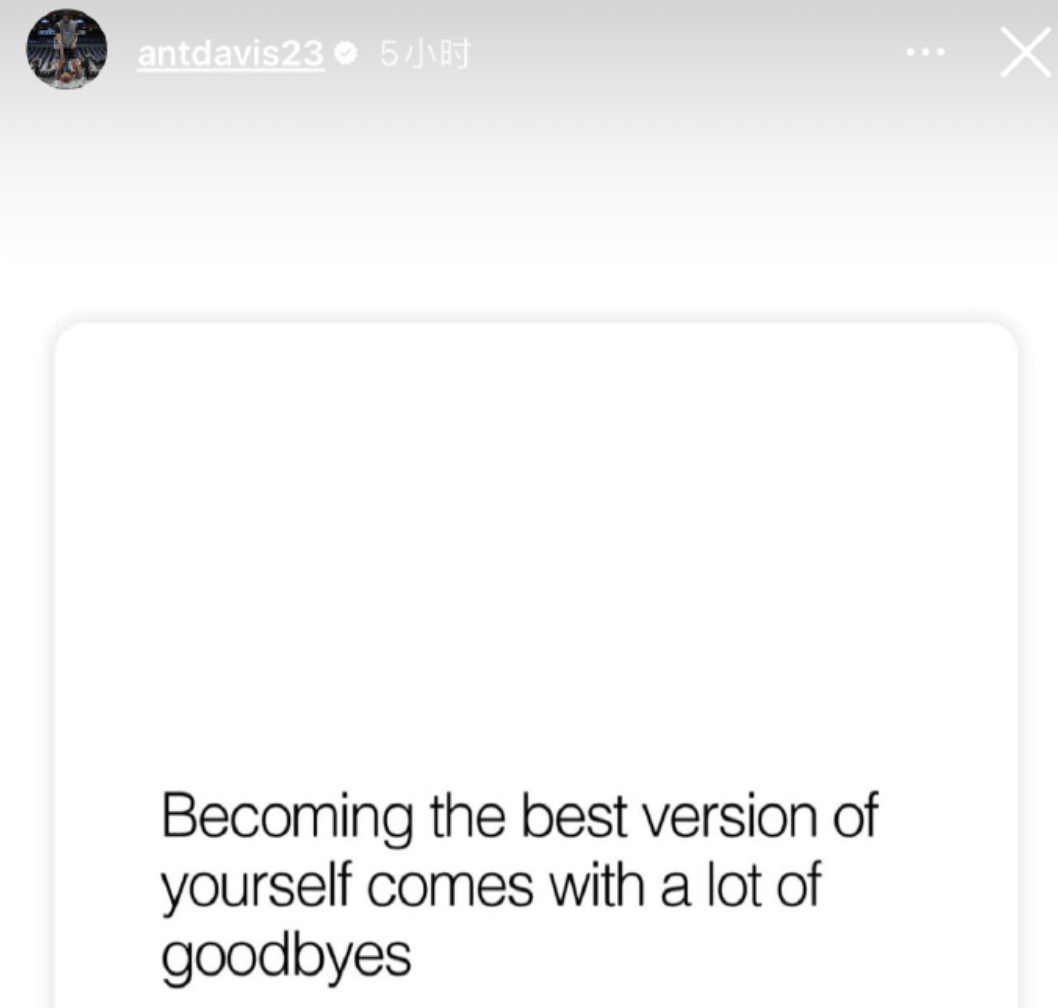Click the word 'with' in the quote
Image resolution: width=1058 pixels, height=1008 pixels.
pos(597,884)
